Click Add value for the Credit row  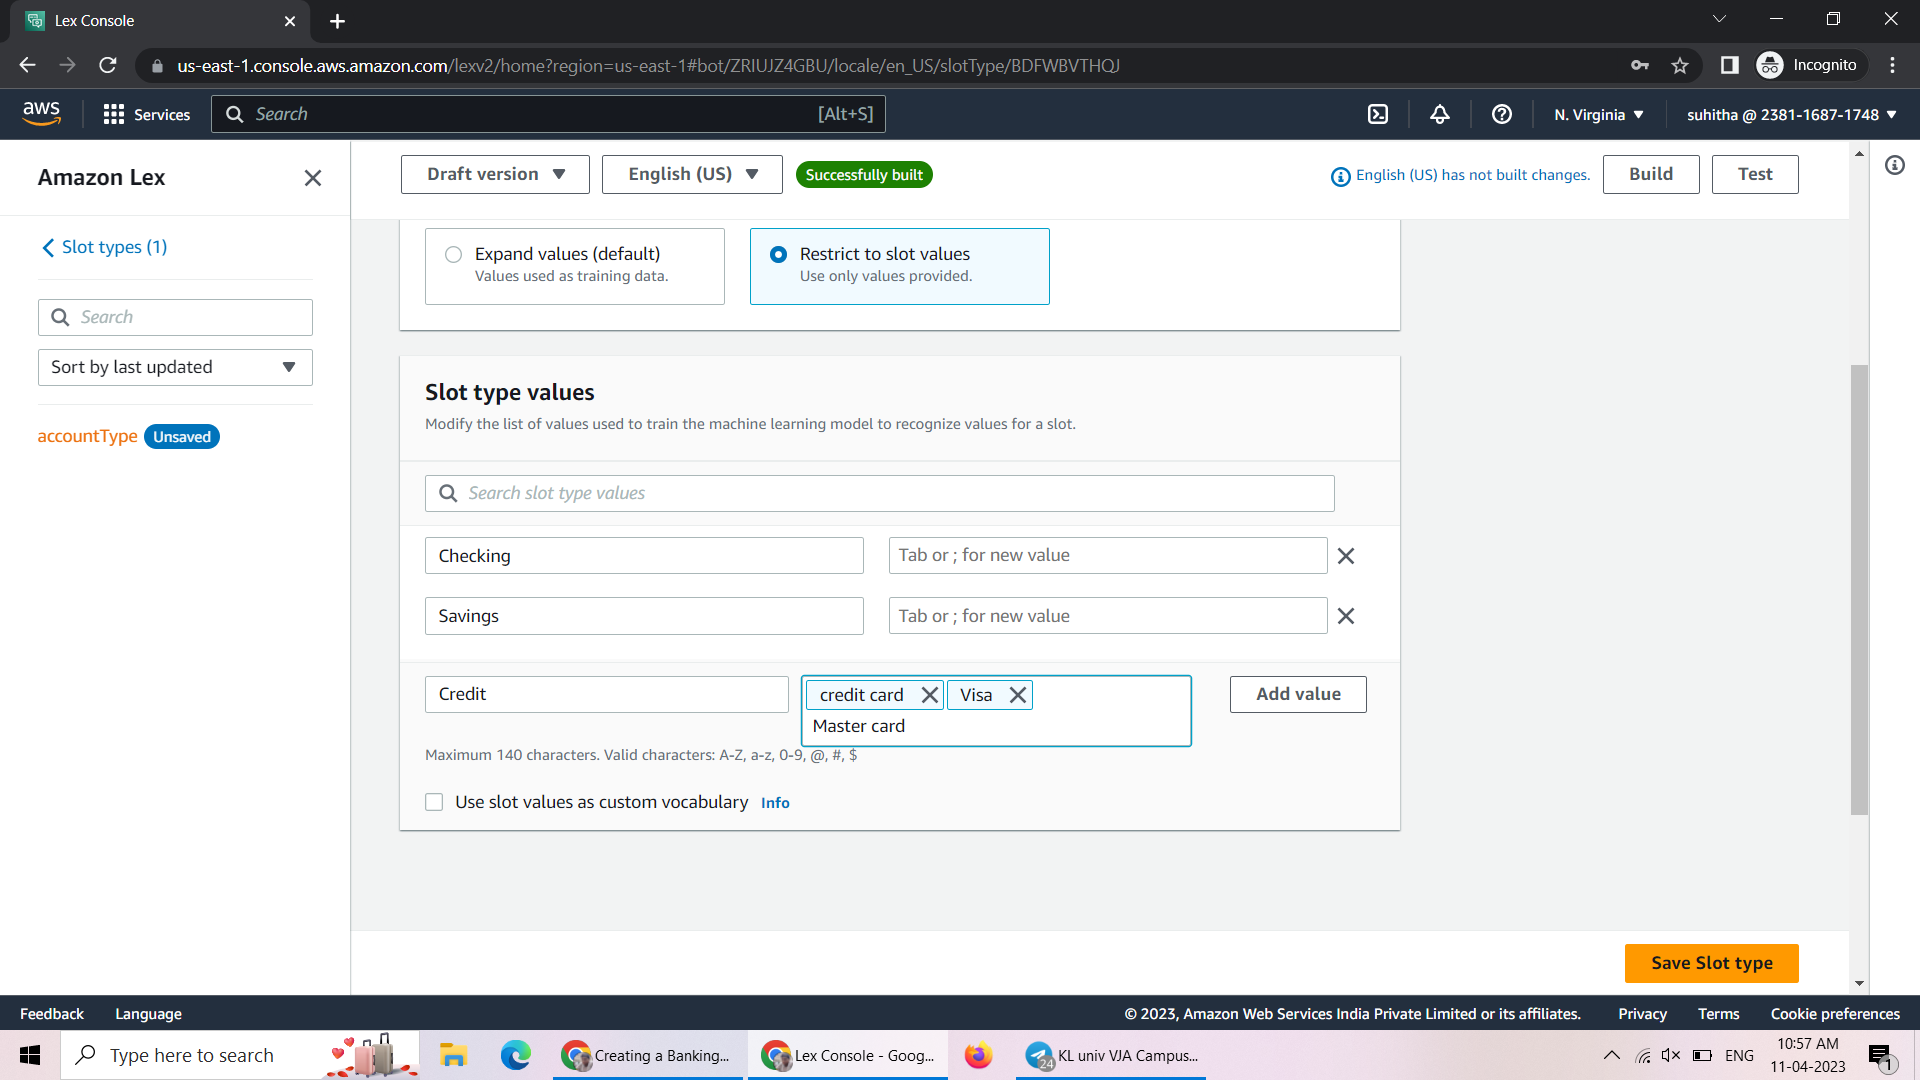pos(1297,694)
